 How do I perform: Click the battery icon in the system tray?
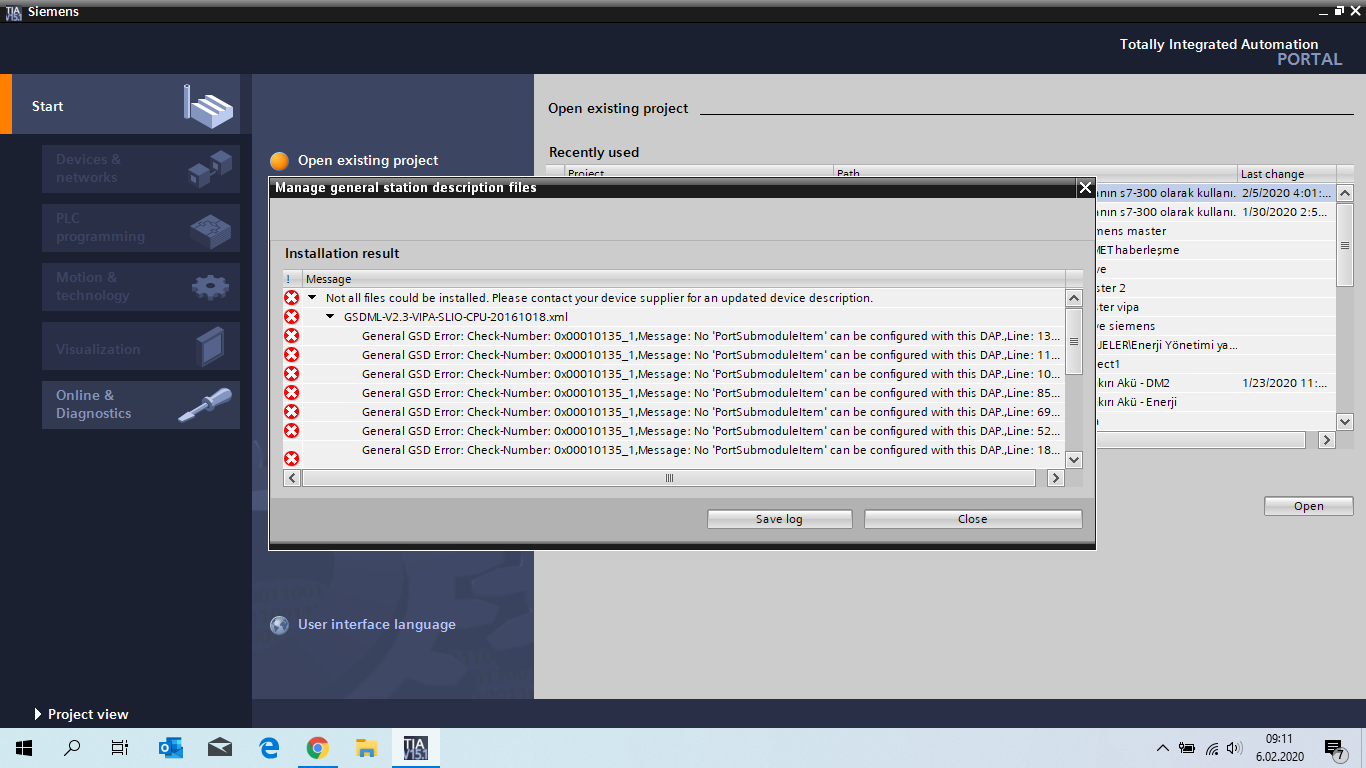click(x=1187, y=748)
